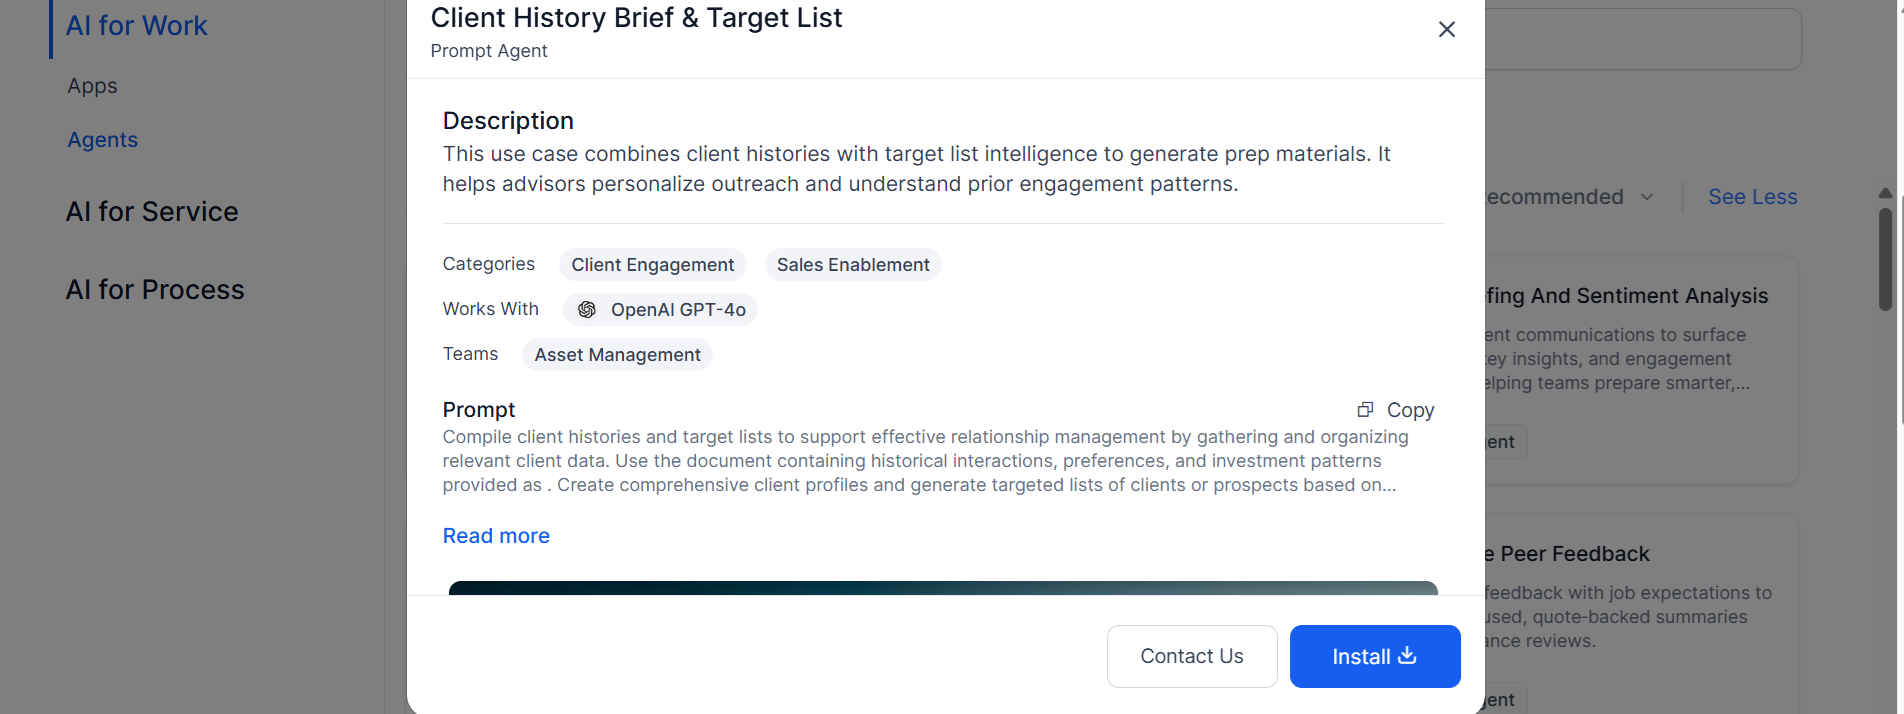The image size is (1904, 714).
Task: Click the Client Engagement category tag
Action: [653, 265]
